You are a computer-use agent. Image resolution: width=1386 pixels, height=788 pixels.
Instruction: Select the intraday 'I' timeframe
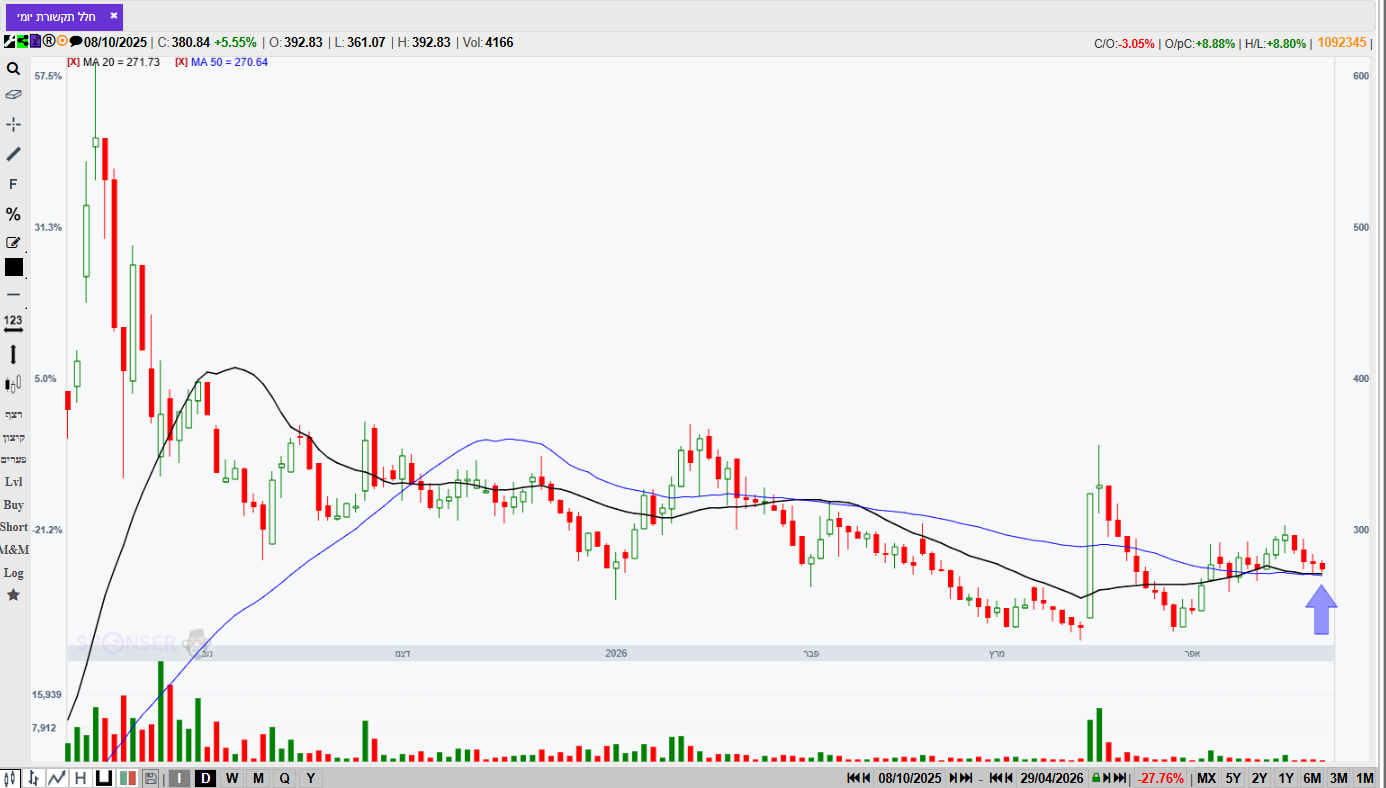point(180,778)
